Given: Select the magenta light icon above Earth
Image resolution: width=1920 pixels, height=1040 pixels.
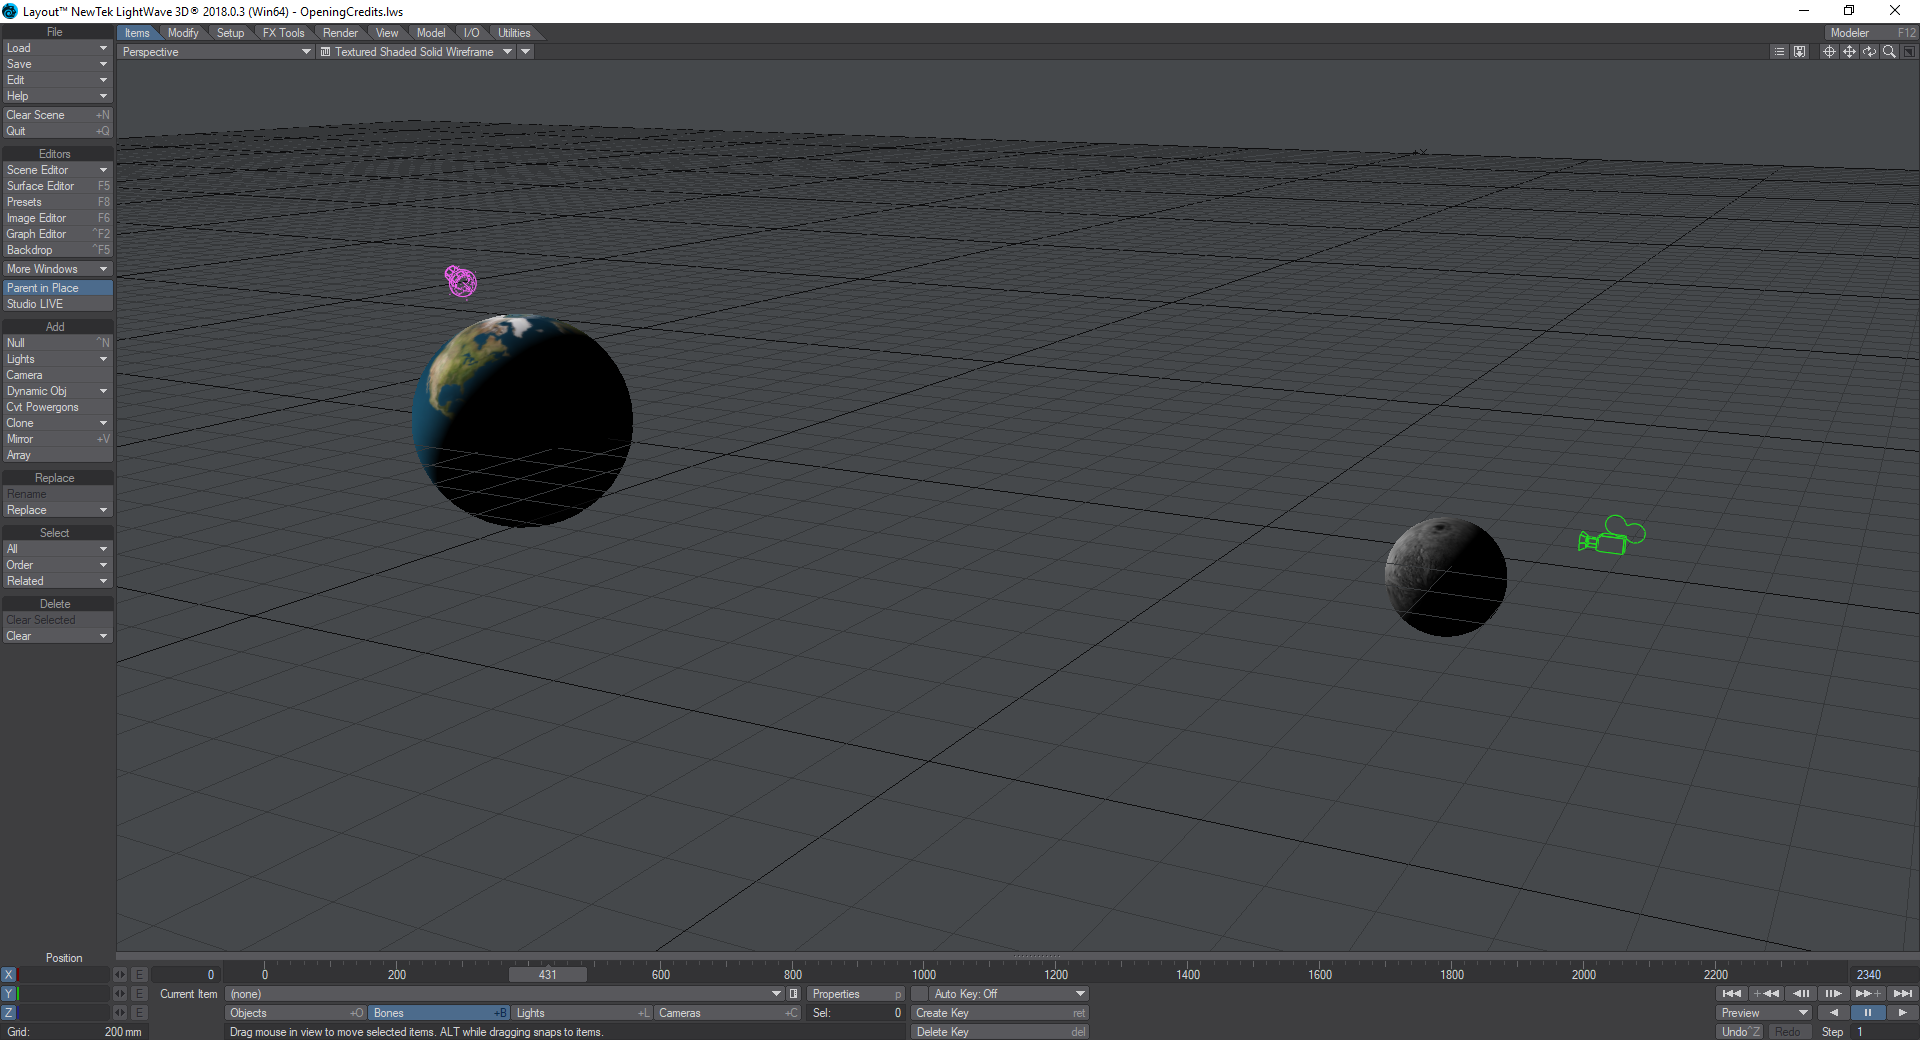Looking at the screenshot, I should tap(461, 281).
